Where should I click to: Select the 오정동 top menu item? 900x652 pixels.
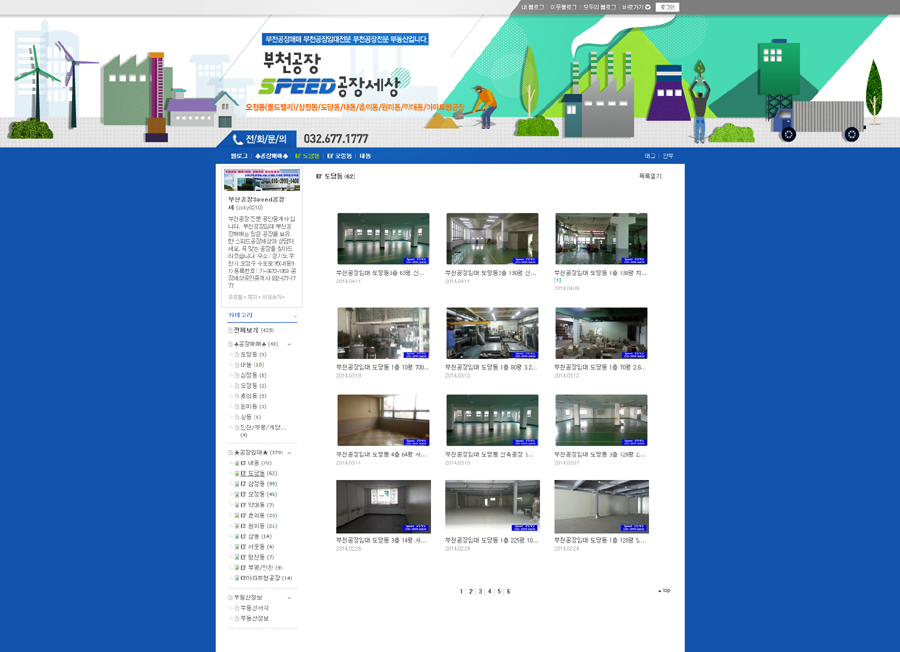339,156
